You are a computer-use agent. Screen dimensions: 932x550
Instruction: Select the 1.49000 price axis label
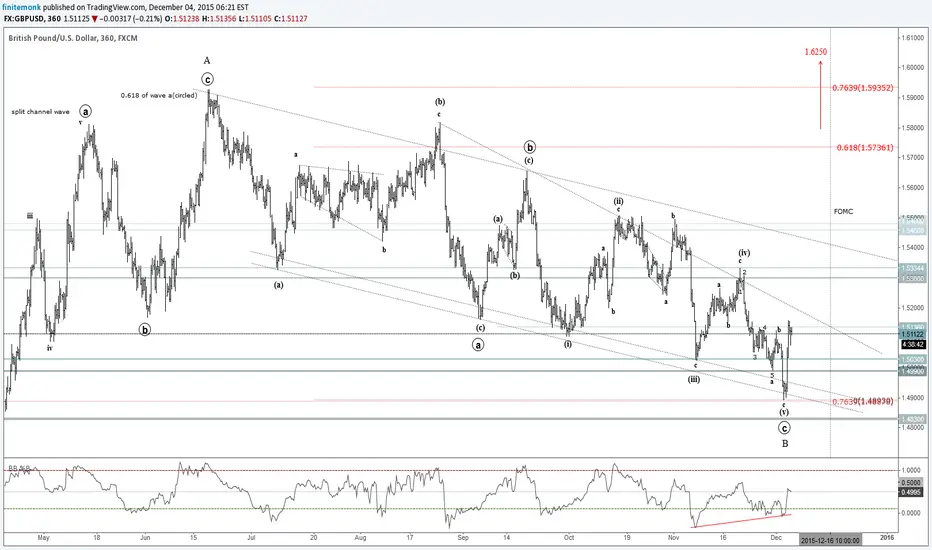pos(912,398)
